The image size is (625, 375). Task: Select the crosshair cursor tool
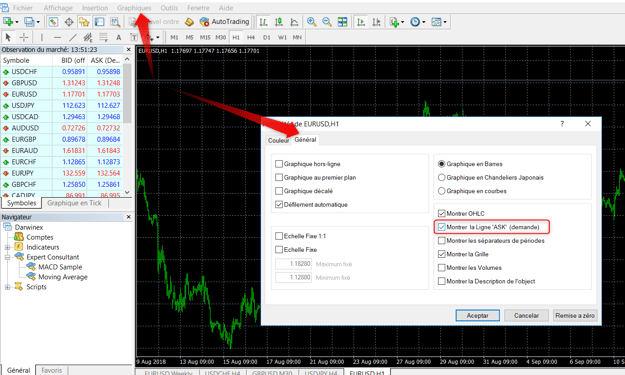pos(24,37)
